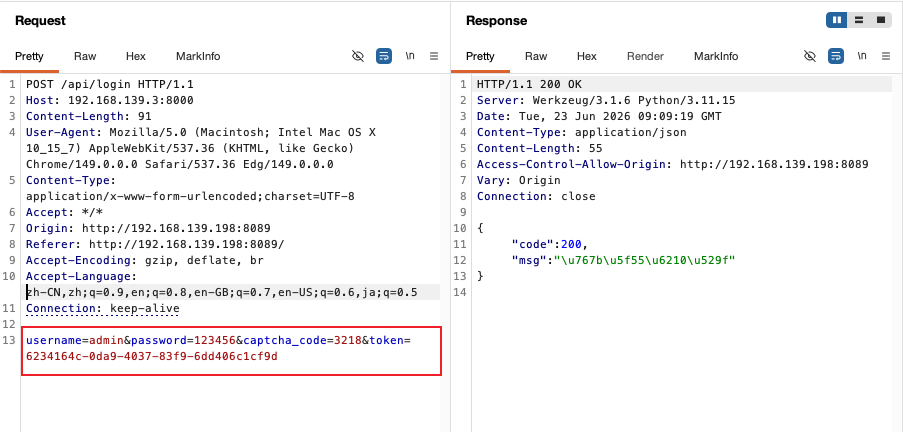Open Response panel hamburger options menu
This screenshot has height=432, width=903.
[x=886, y=56]
